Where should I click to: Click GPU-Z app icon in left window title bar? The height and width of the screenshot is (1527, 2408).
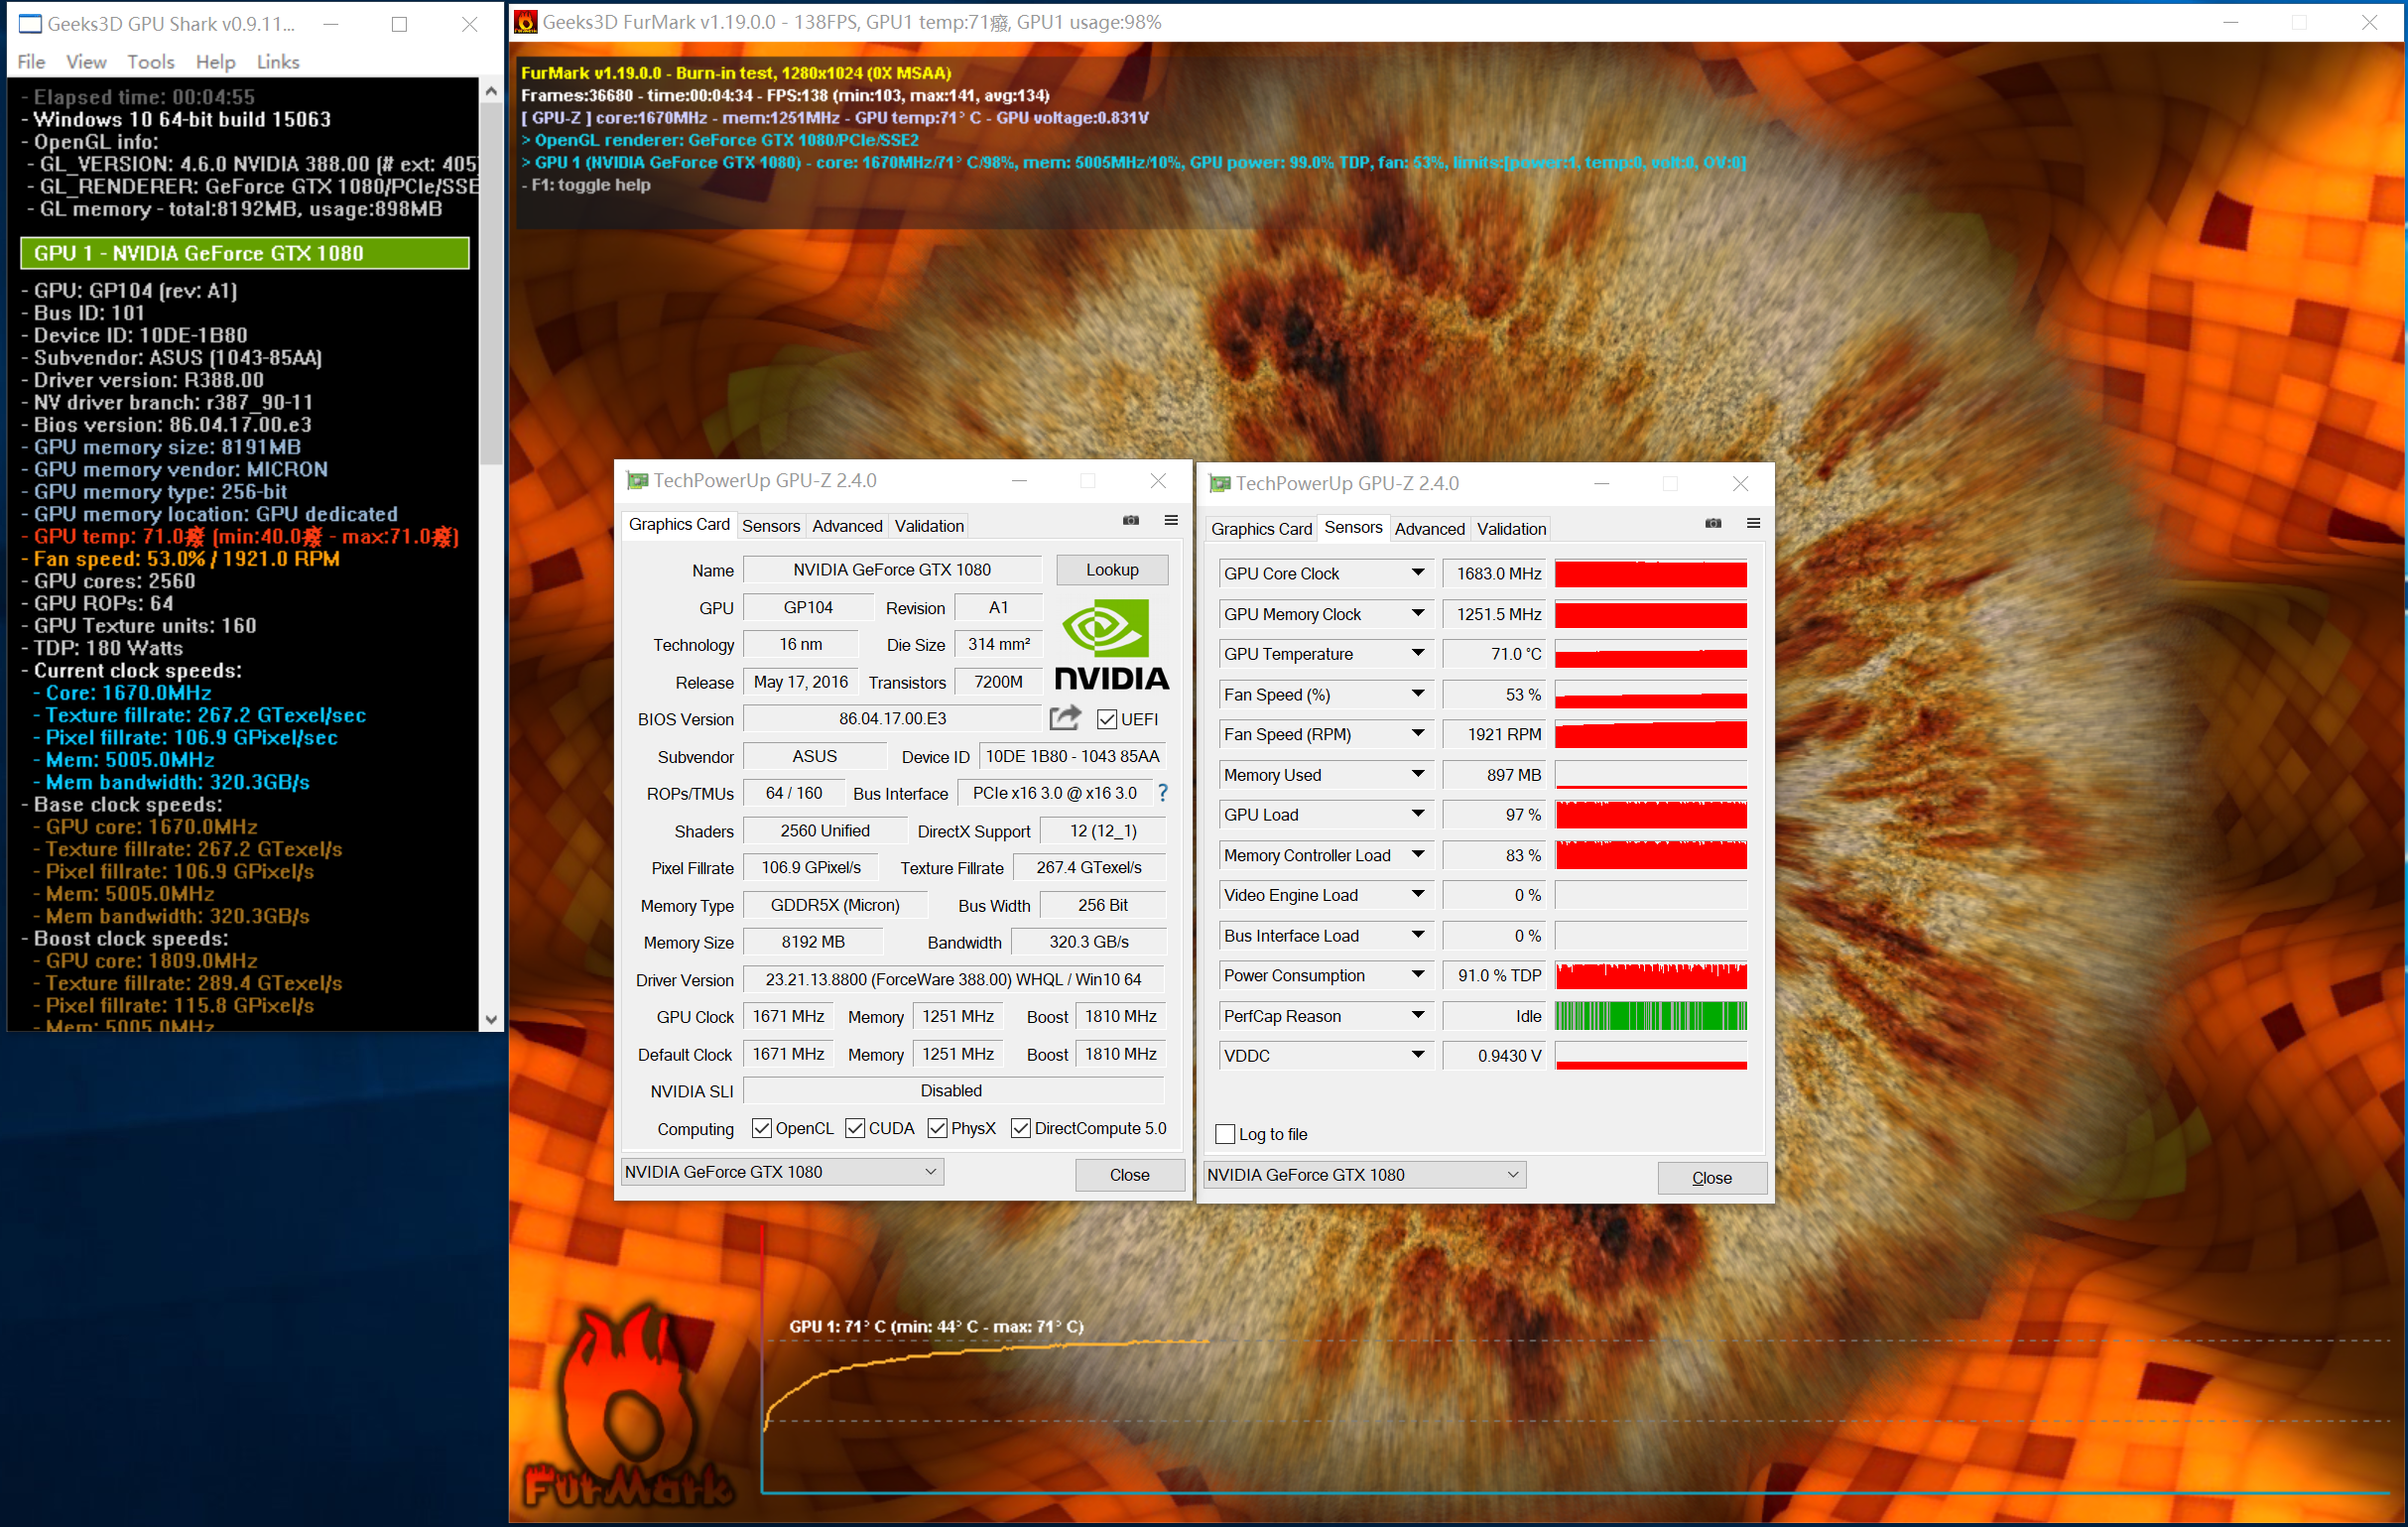[637, 481]
